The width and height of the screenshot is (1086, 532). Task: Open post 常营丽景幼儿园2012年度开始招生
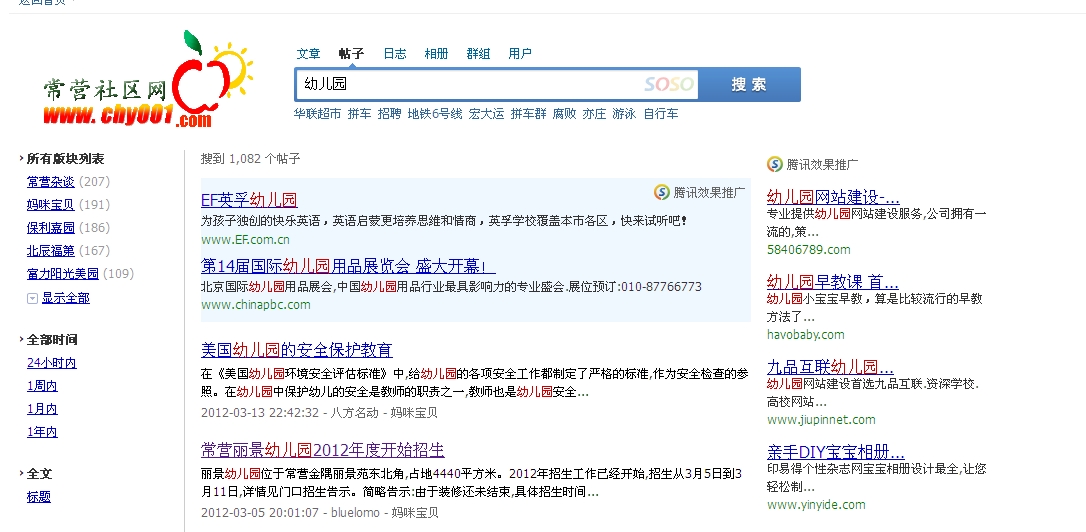(323, 450)
